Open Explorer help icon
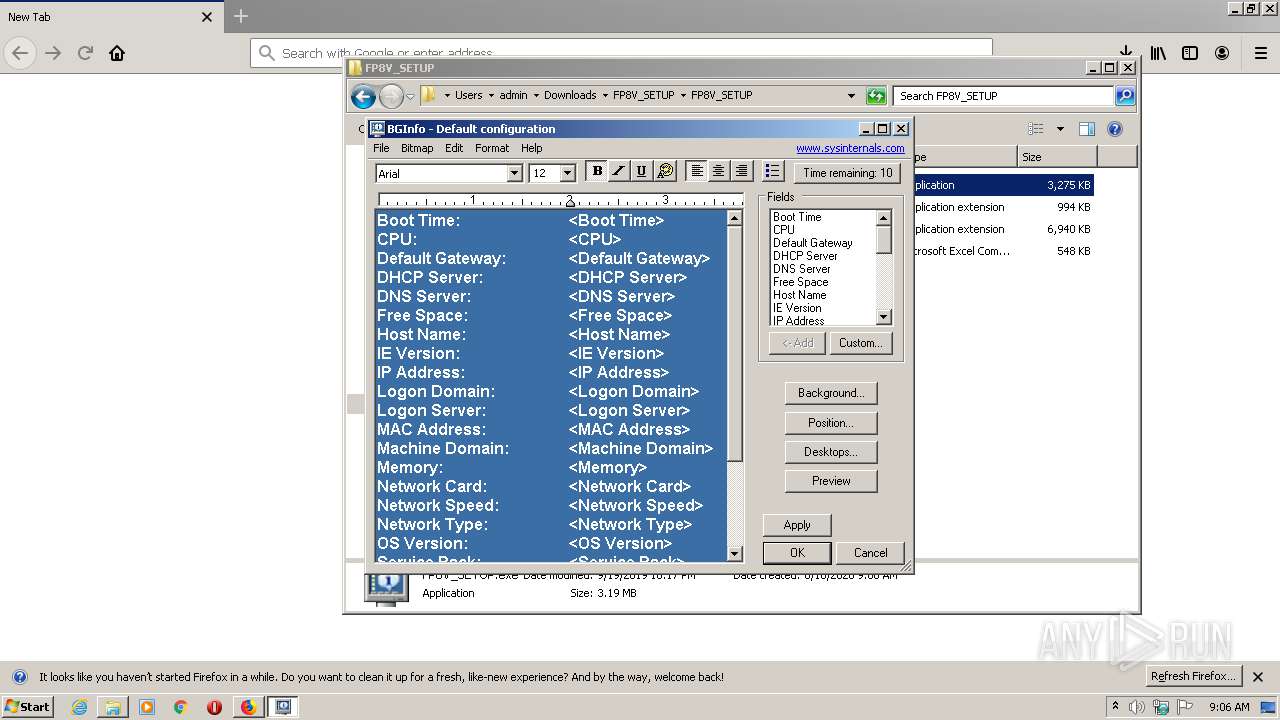The width and height of the screenshot is (1280, 720). pos(1115,129)
